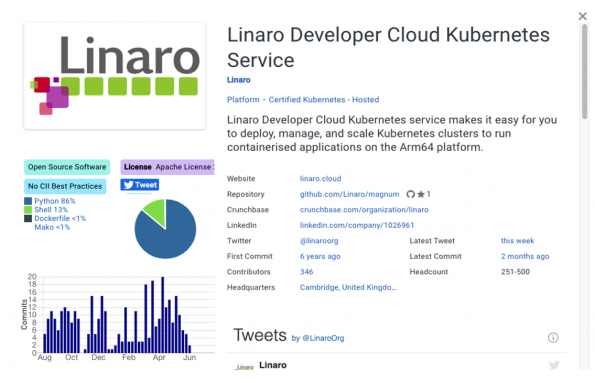Click the Twitter bird icon on the tweet
Screen dimensions: 595x383
tap(554, 365)
